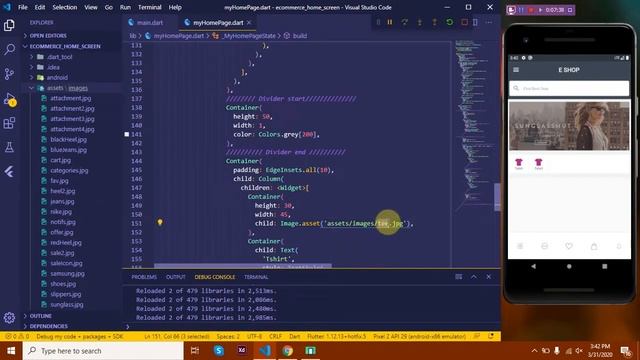Open the Testing flask view
The image size is (640, 360).
click(x=9, y=147)
